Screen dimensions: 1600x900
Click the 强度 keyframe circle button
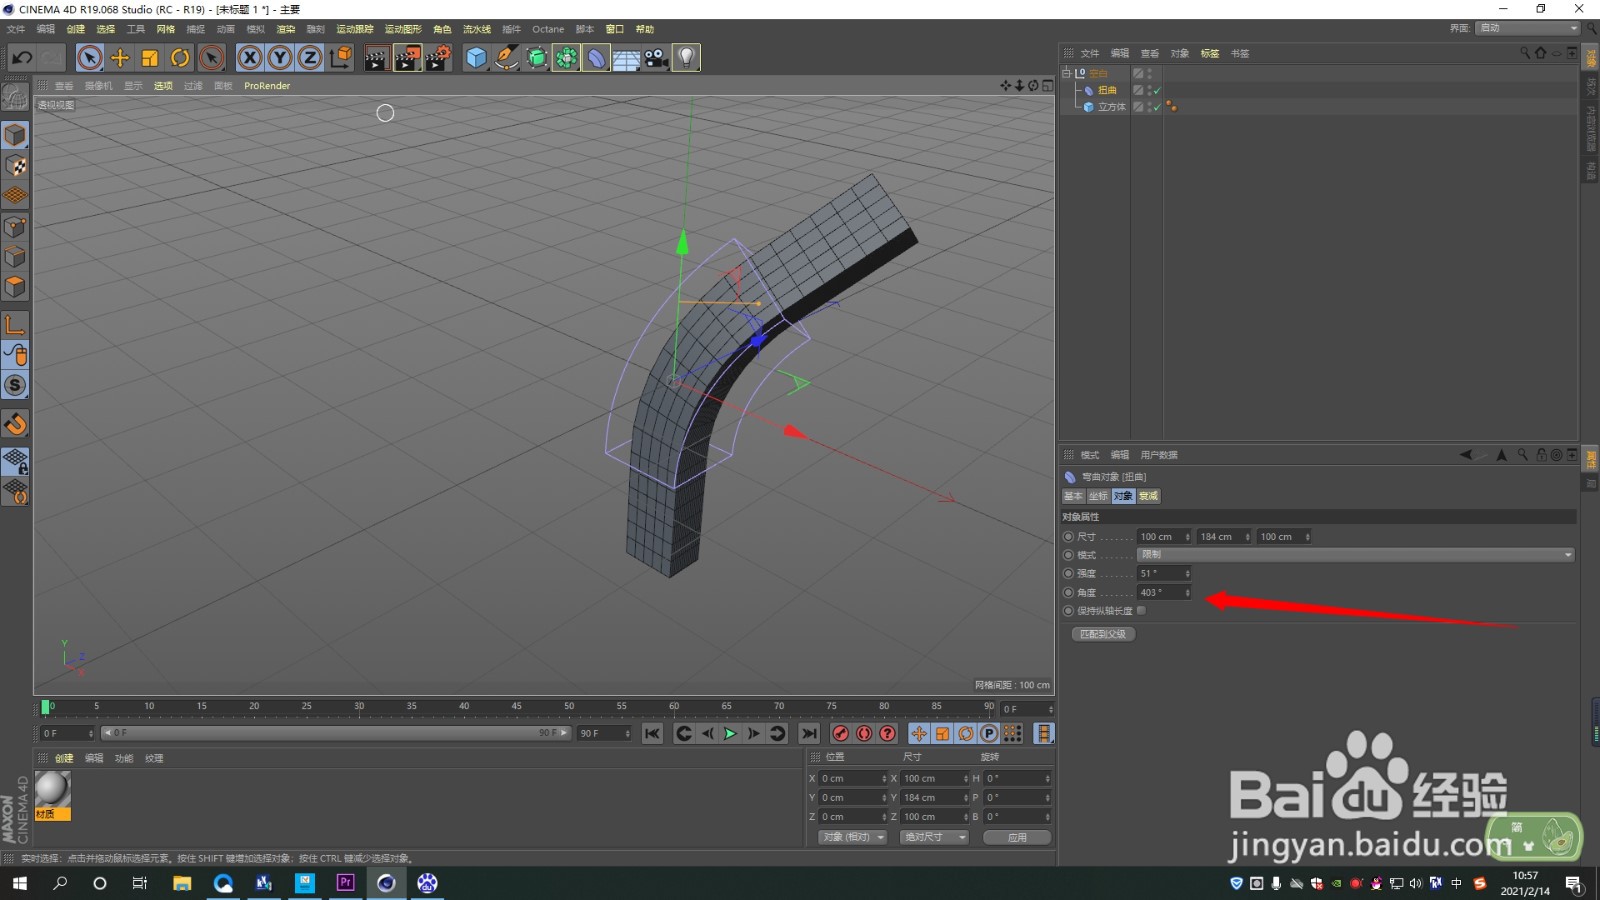pos(1068,574)
